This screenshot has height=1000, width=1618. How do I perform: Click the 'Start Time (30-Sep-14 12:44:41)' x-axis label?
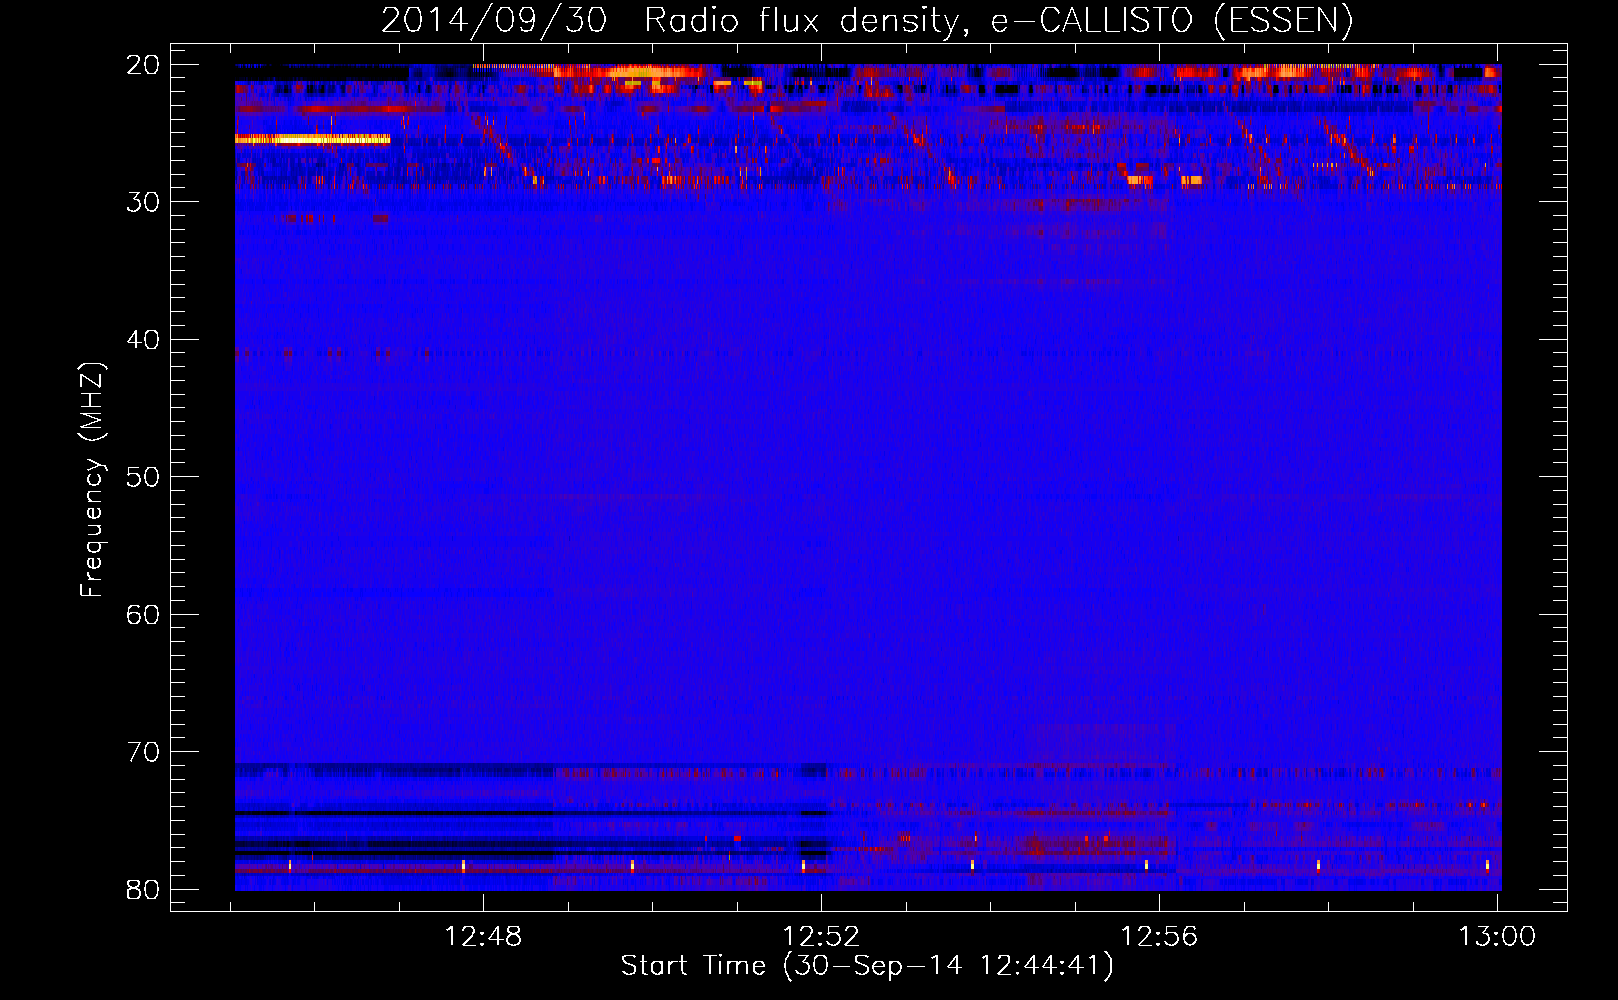(x=867, y=966)
